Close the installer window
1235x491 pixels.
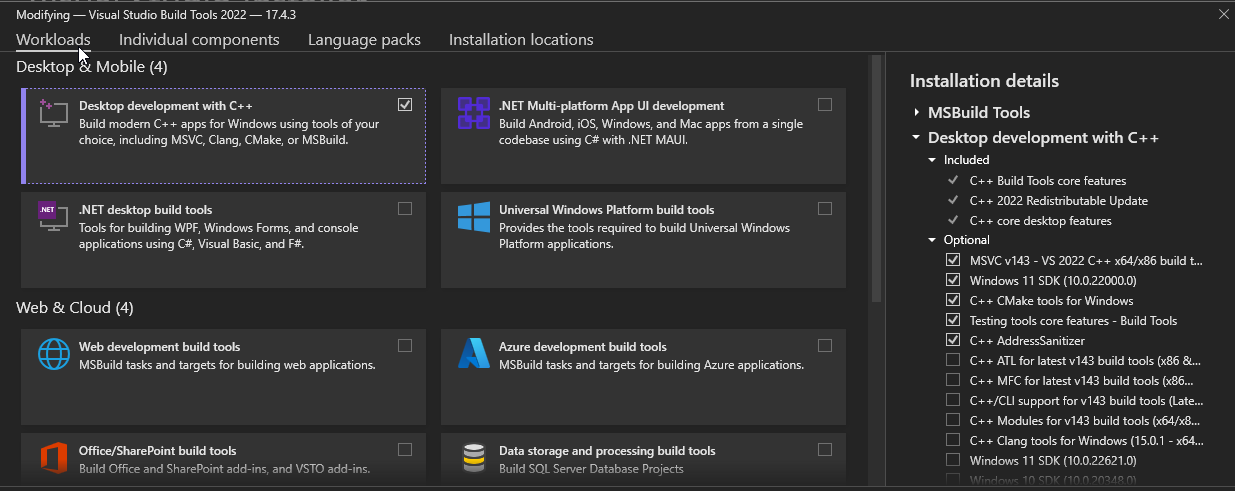1223,14
